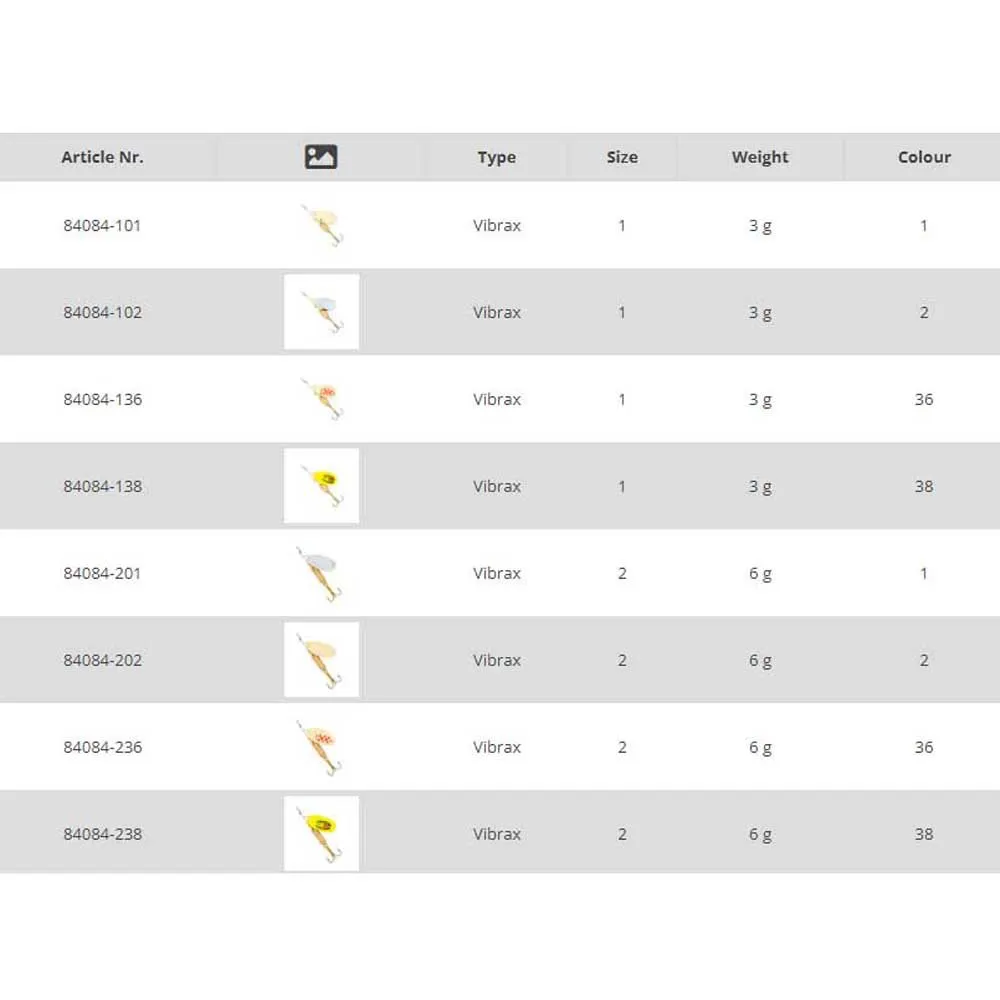The image size is (1000, 1000).
Task: Enlarge the lure picture in row 84084-201
Action: coord(322,573)
